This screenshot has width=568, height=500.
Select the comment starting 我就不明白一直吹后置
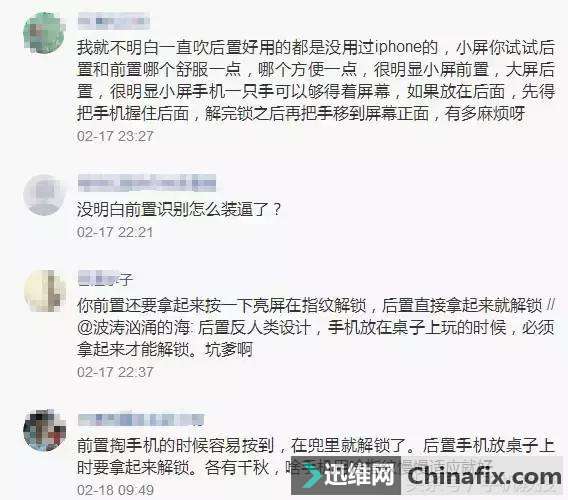316,80
